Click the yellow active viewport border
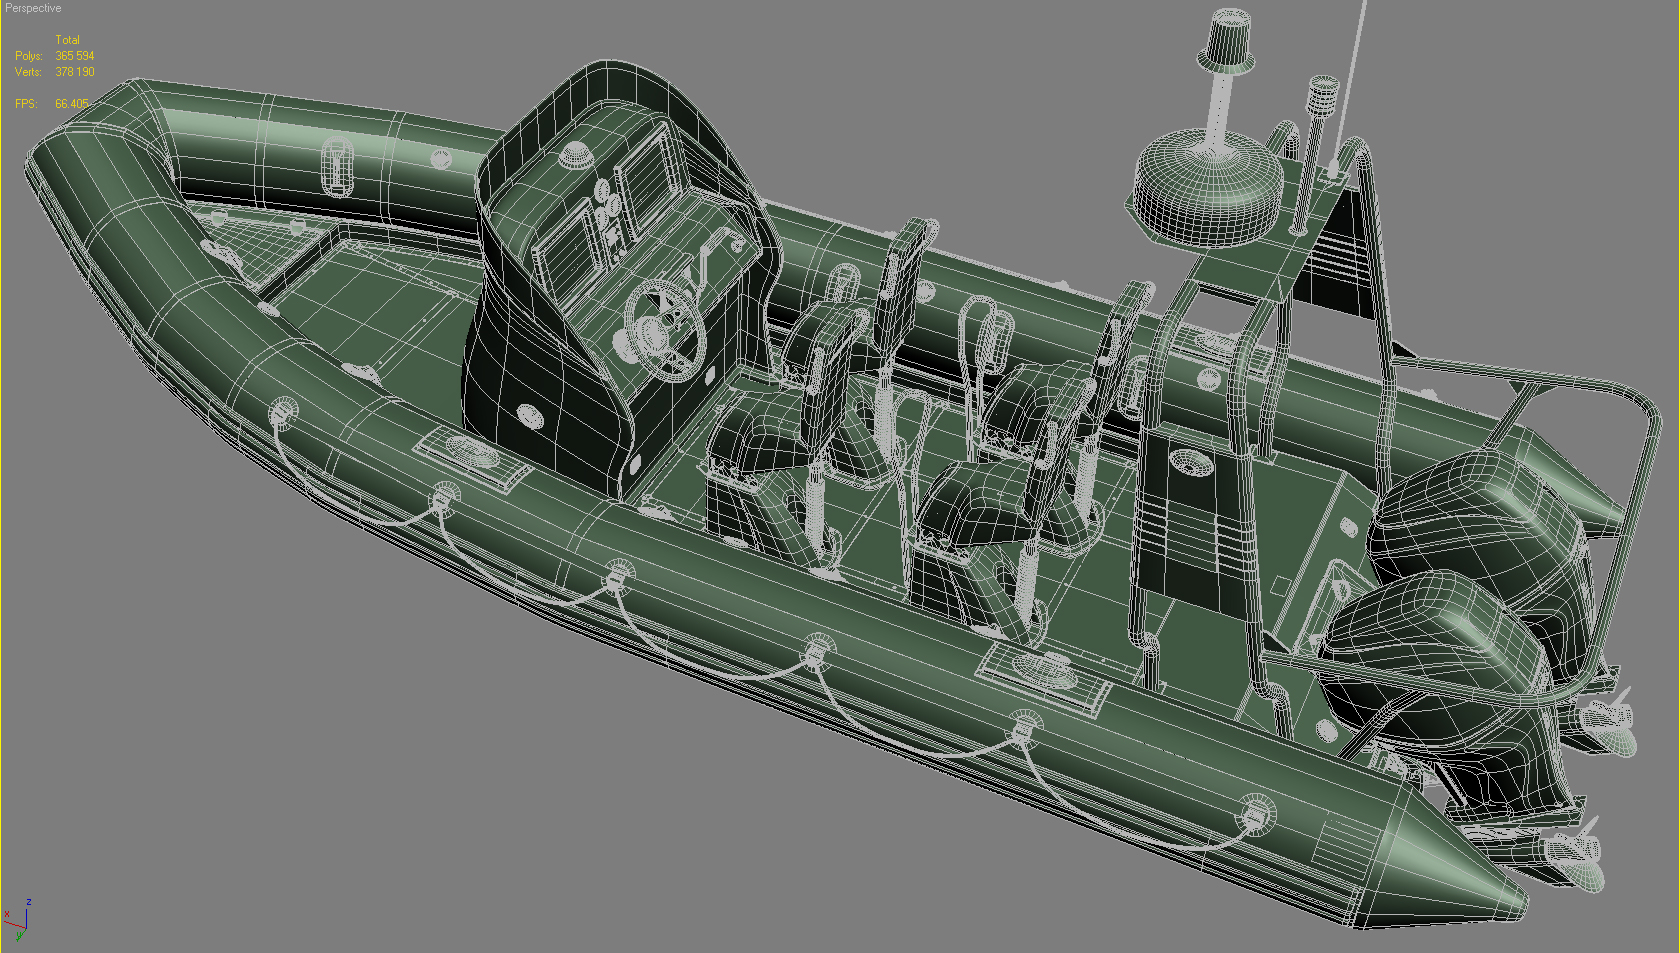Viewport: 1680px width, 953px height. click(2, 476)
